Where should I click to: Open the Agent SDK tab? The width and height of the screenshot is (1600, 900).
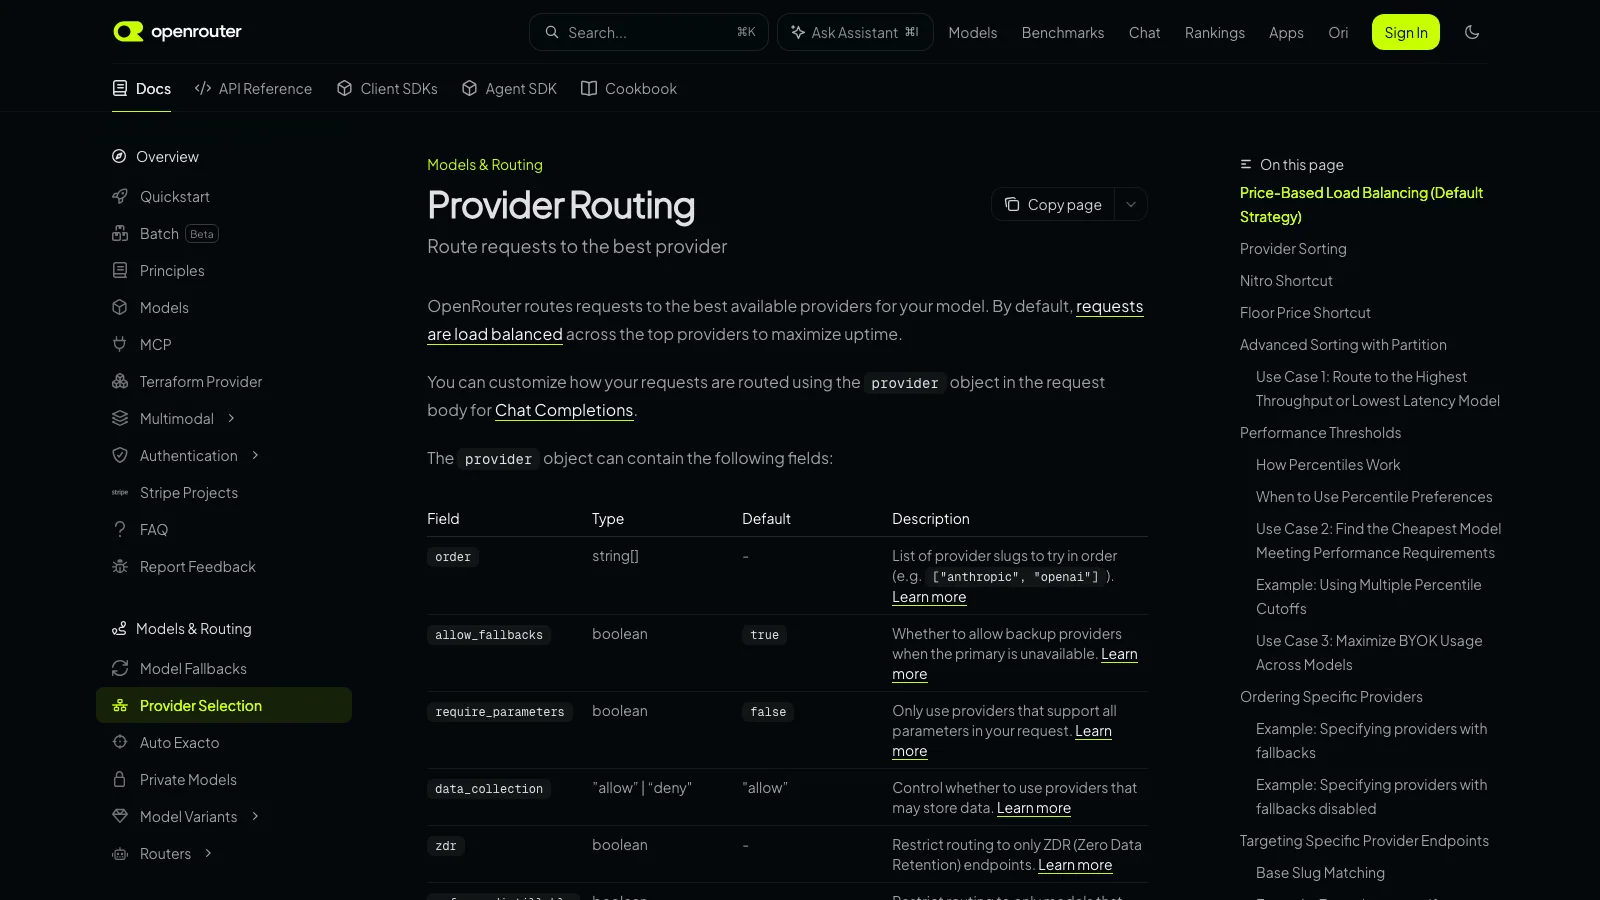click(509, 88)
